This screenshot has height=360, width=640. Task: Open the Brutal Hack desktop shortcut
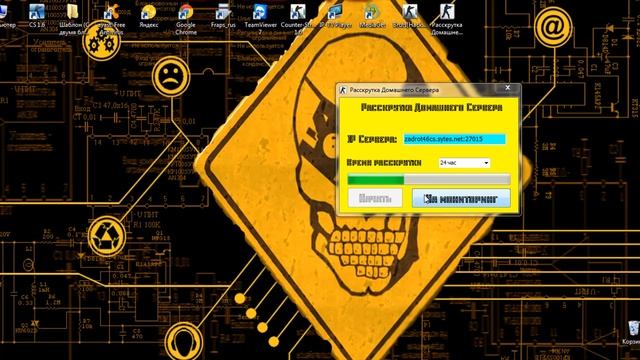point(409,16)
